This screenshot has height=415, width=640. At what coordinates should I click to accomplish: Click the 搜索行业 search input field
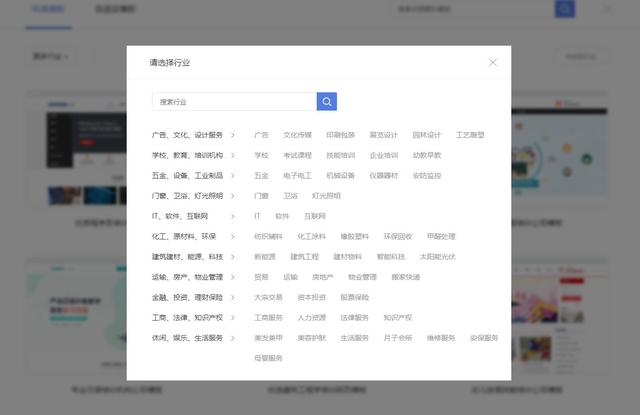pyautogui.click(x=234, y=102)
